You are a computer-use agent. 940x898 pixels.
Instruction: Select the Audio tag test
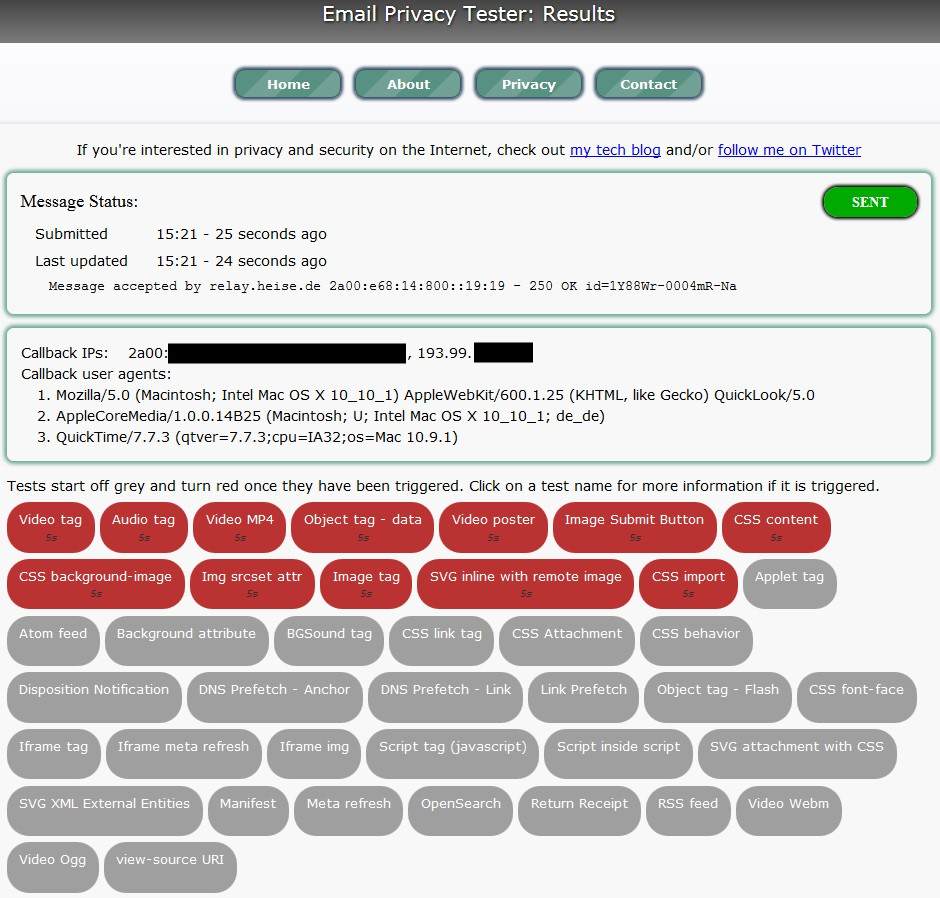pos(143,527)
